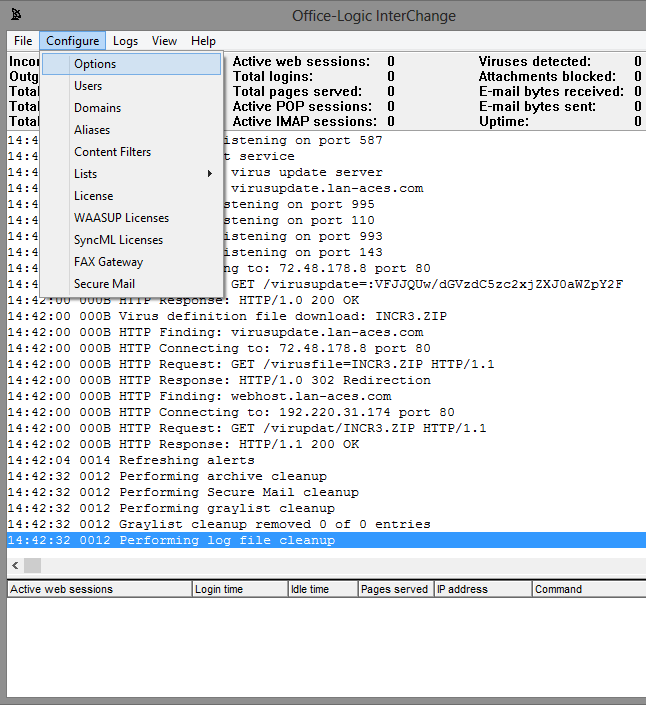Screen dimensions: 646x705
Task: Select 'Connecting to: 192.220.31.174' line
Action: point(326,412)
